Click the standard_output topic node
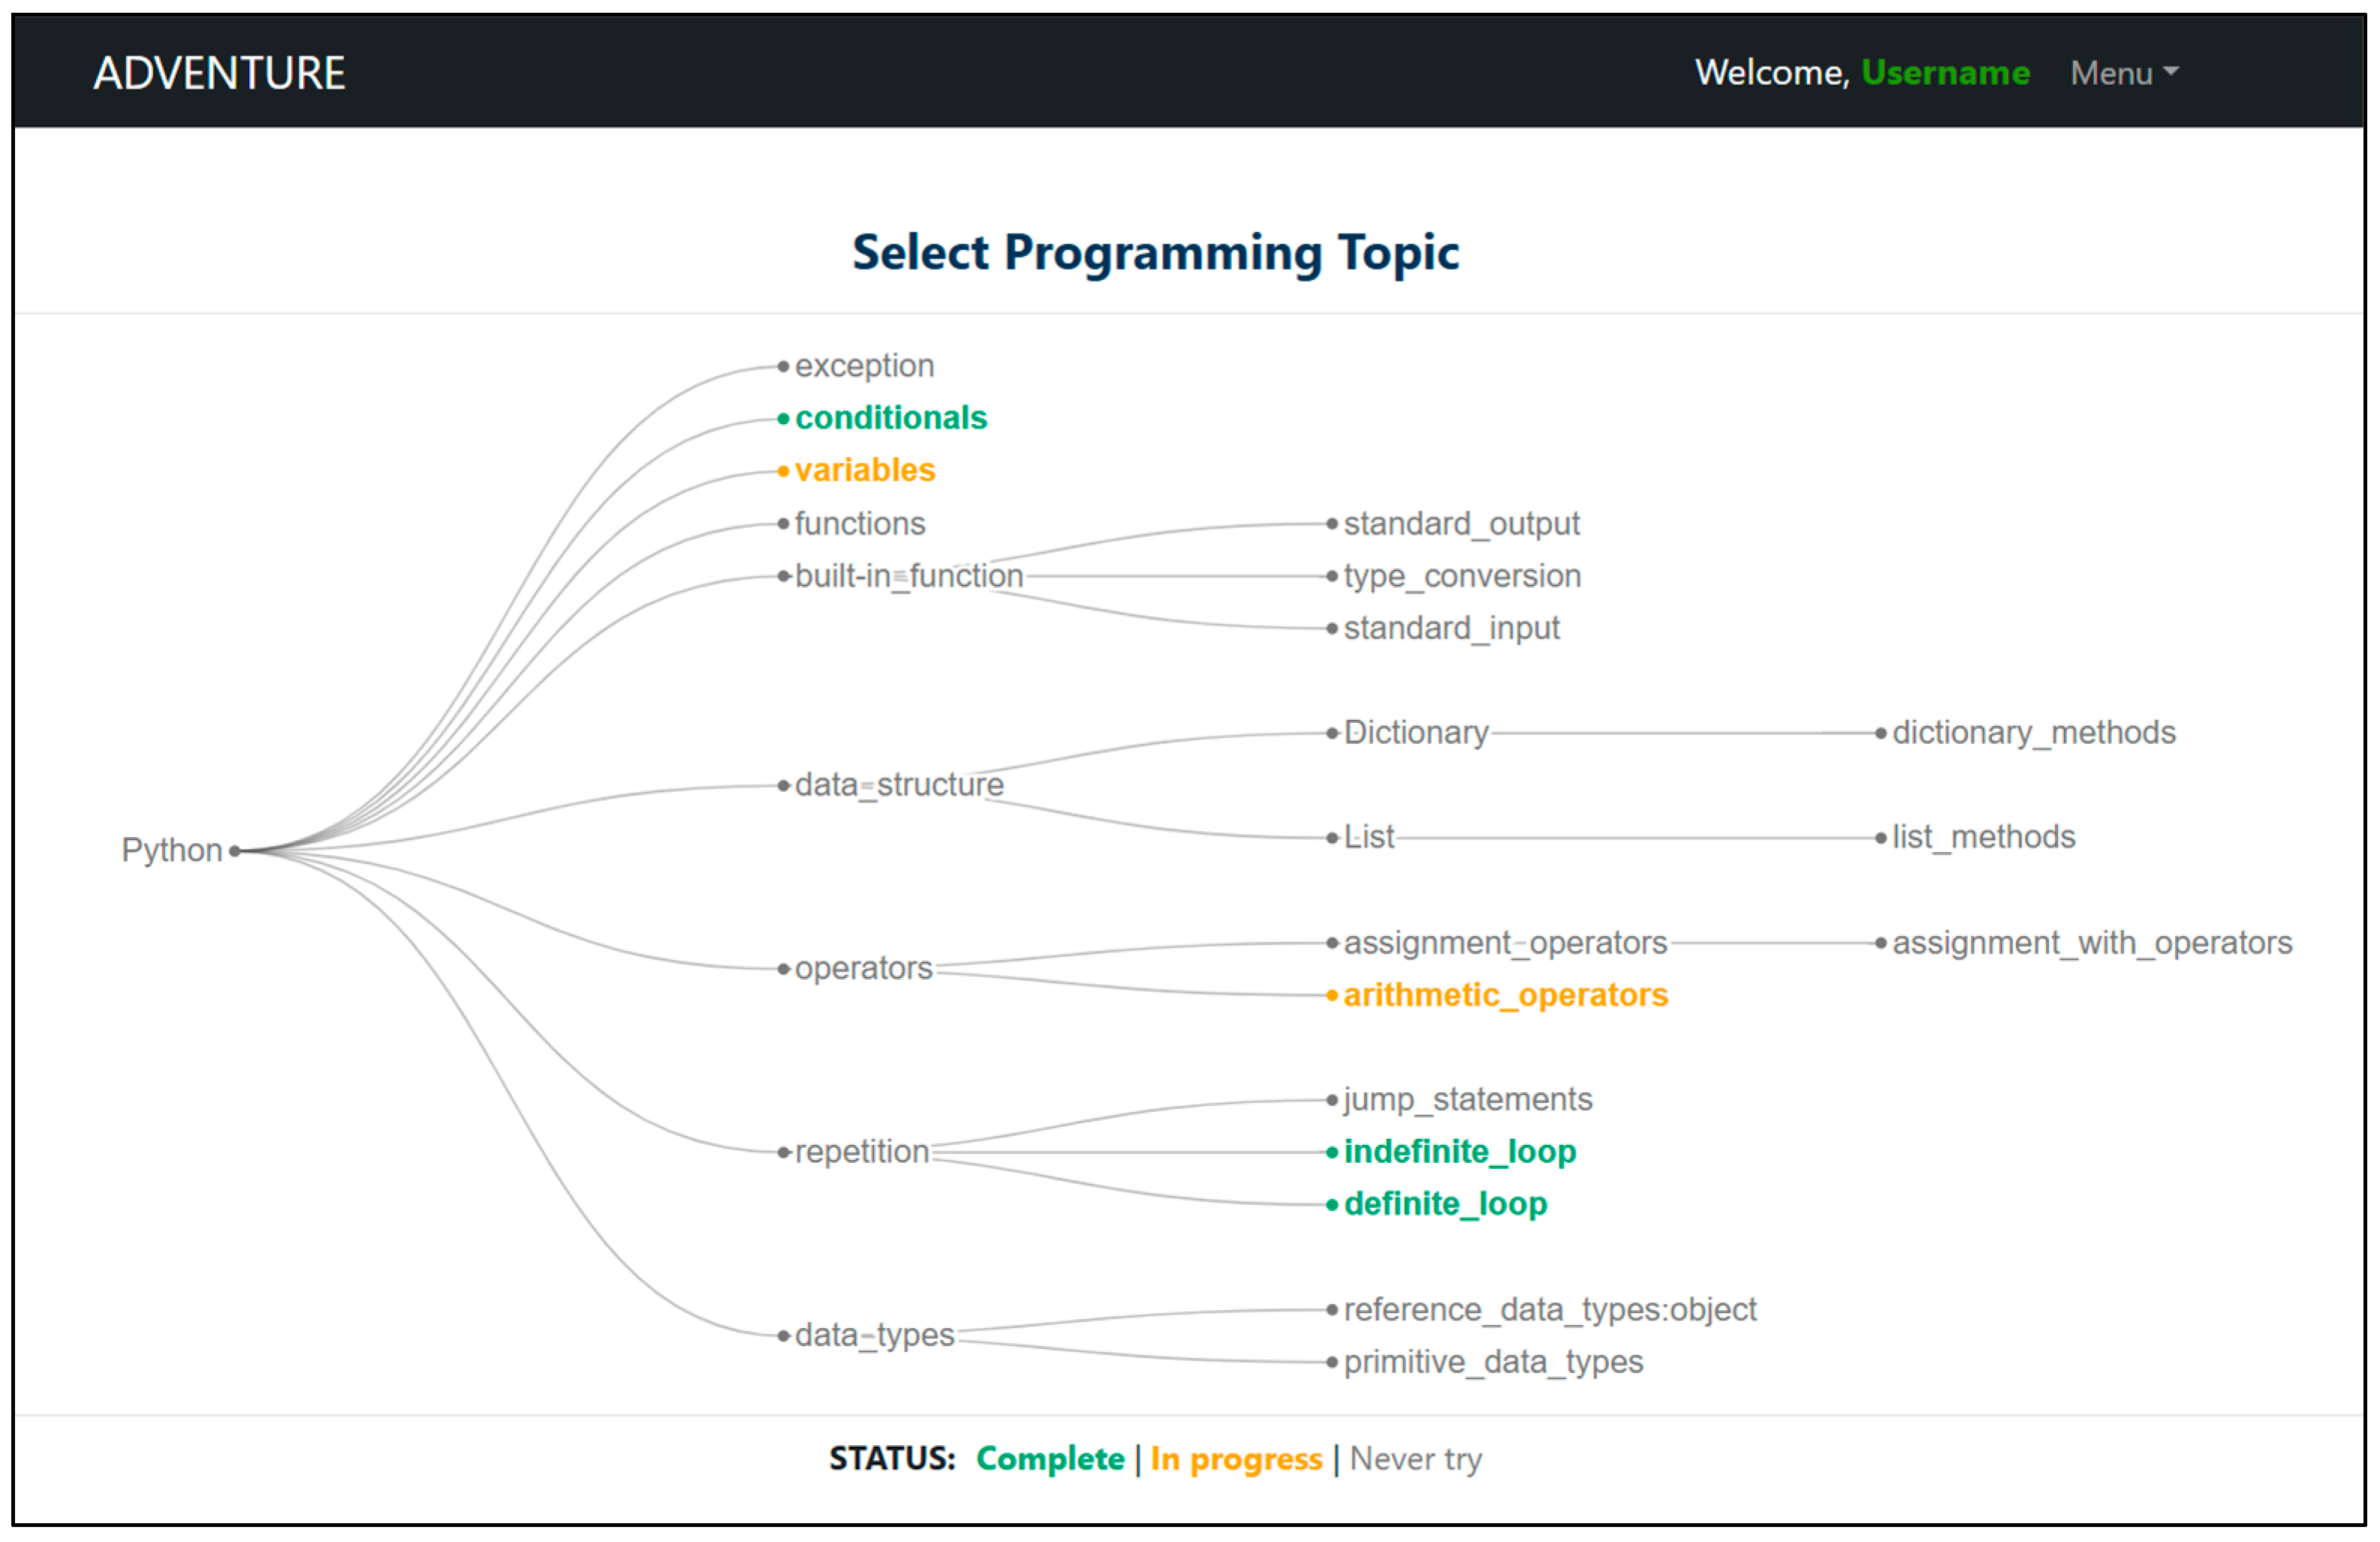Screen dimensions: 2380x1542 1460,524
